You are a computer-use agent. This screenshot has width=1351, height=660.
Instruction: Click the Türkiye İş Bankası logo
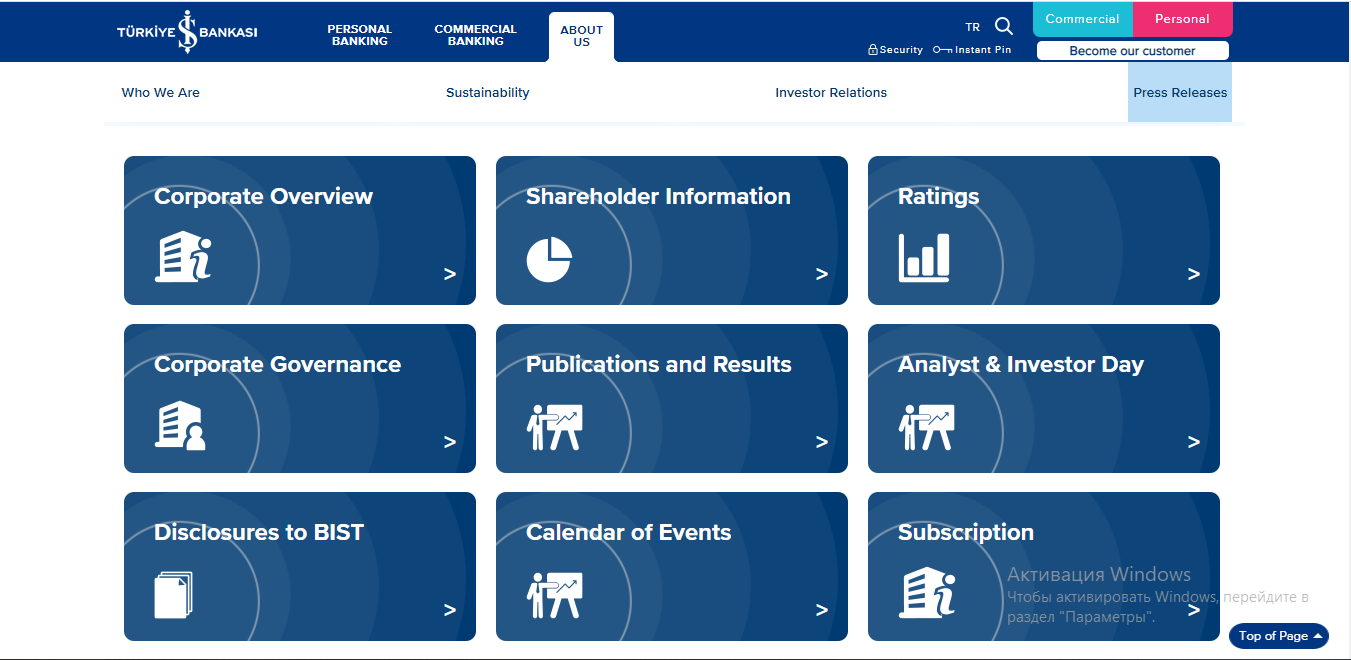(187, 31)
